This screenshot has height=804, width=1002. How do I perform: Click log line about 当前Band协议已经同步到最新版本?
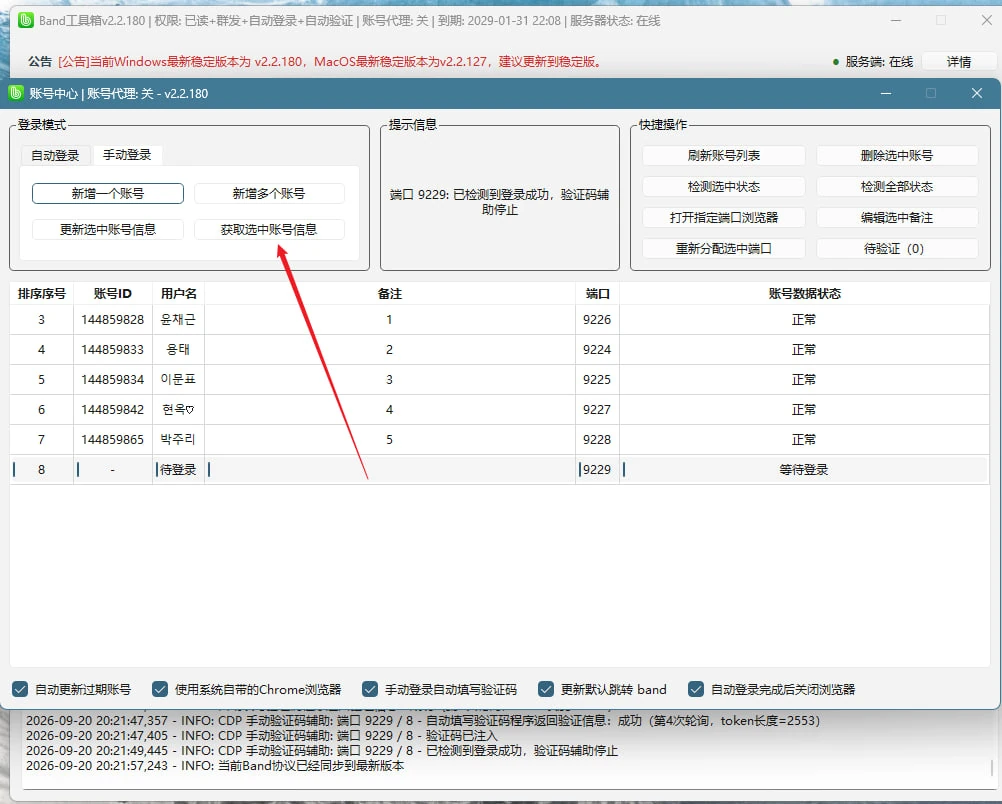click(x=215, y=766)
